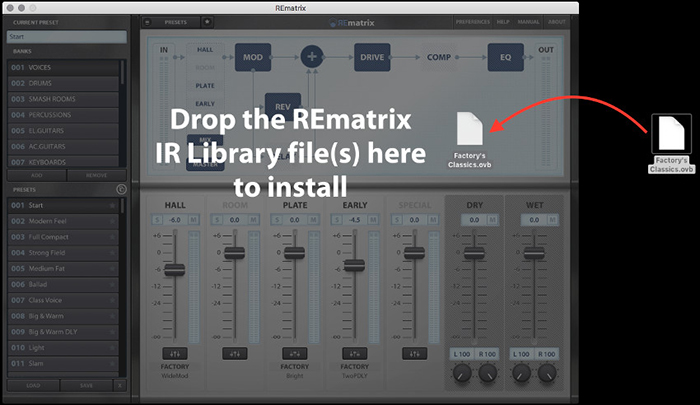Click the HALL volume fader handle

175,270
